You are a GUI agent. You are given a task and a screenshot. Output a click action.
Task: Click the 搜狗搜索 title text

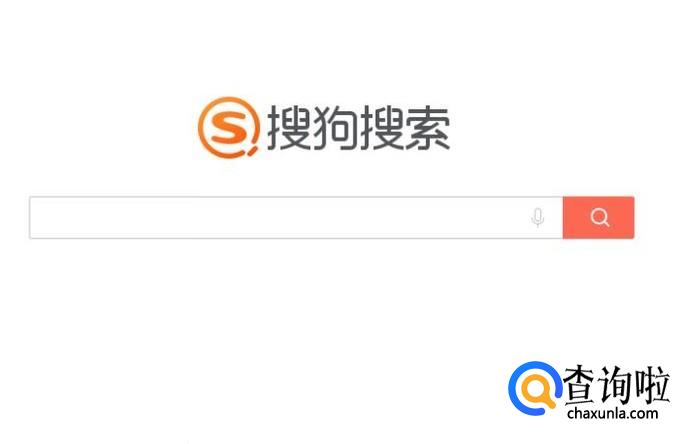point(359,128)
